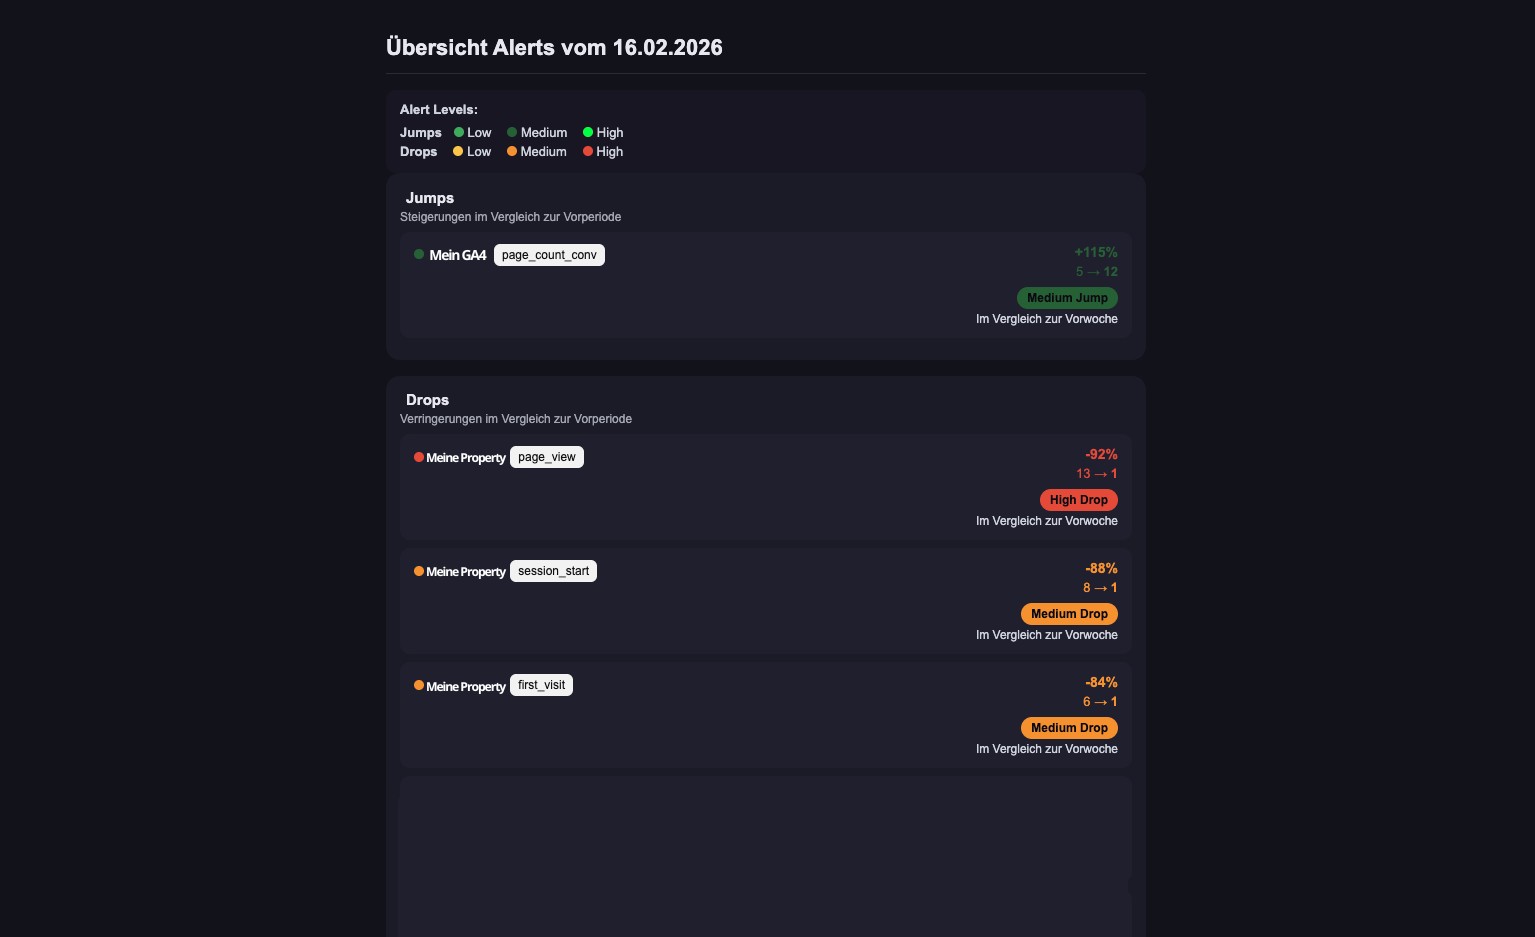Click the Medium Jump badge
The width and height of the screenshot is (1535, 937).
pos(1067,298)
